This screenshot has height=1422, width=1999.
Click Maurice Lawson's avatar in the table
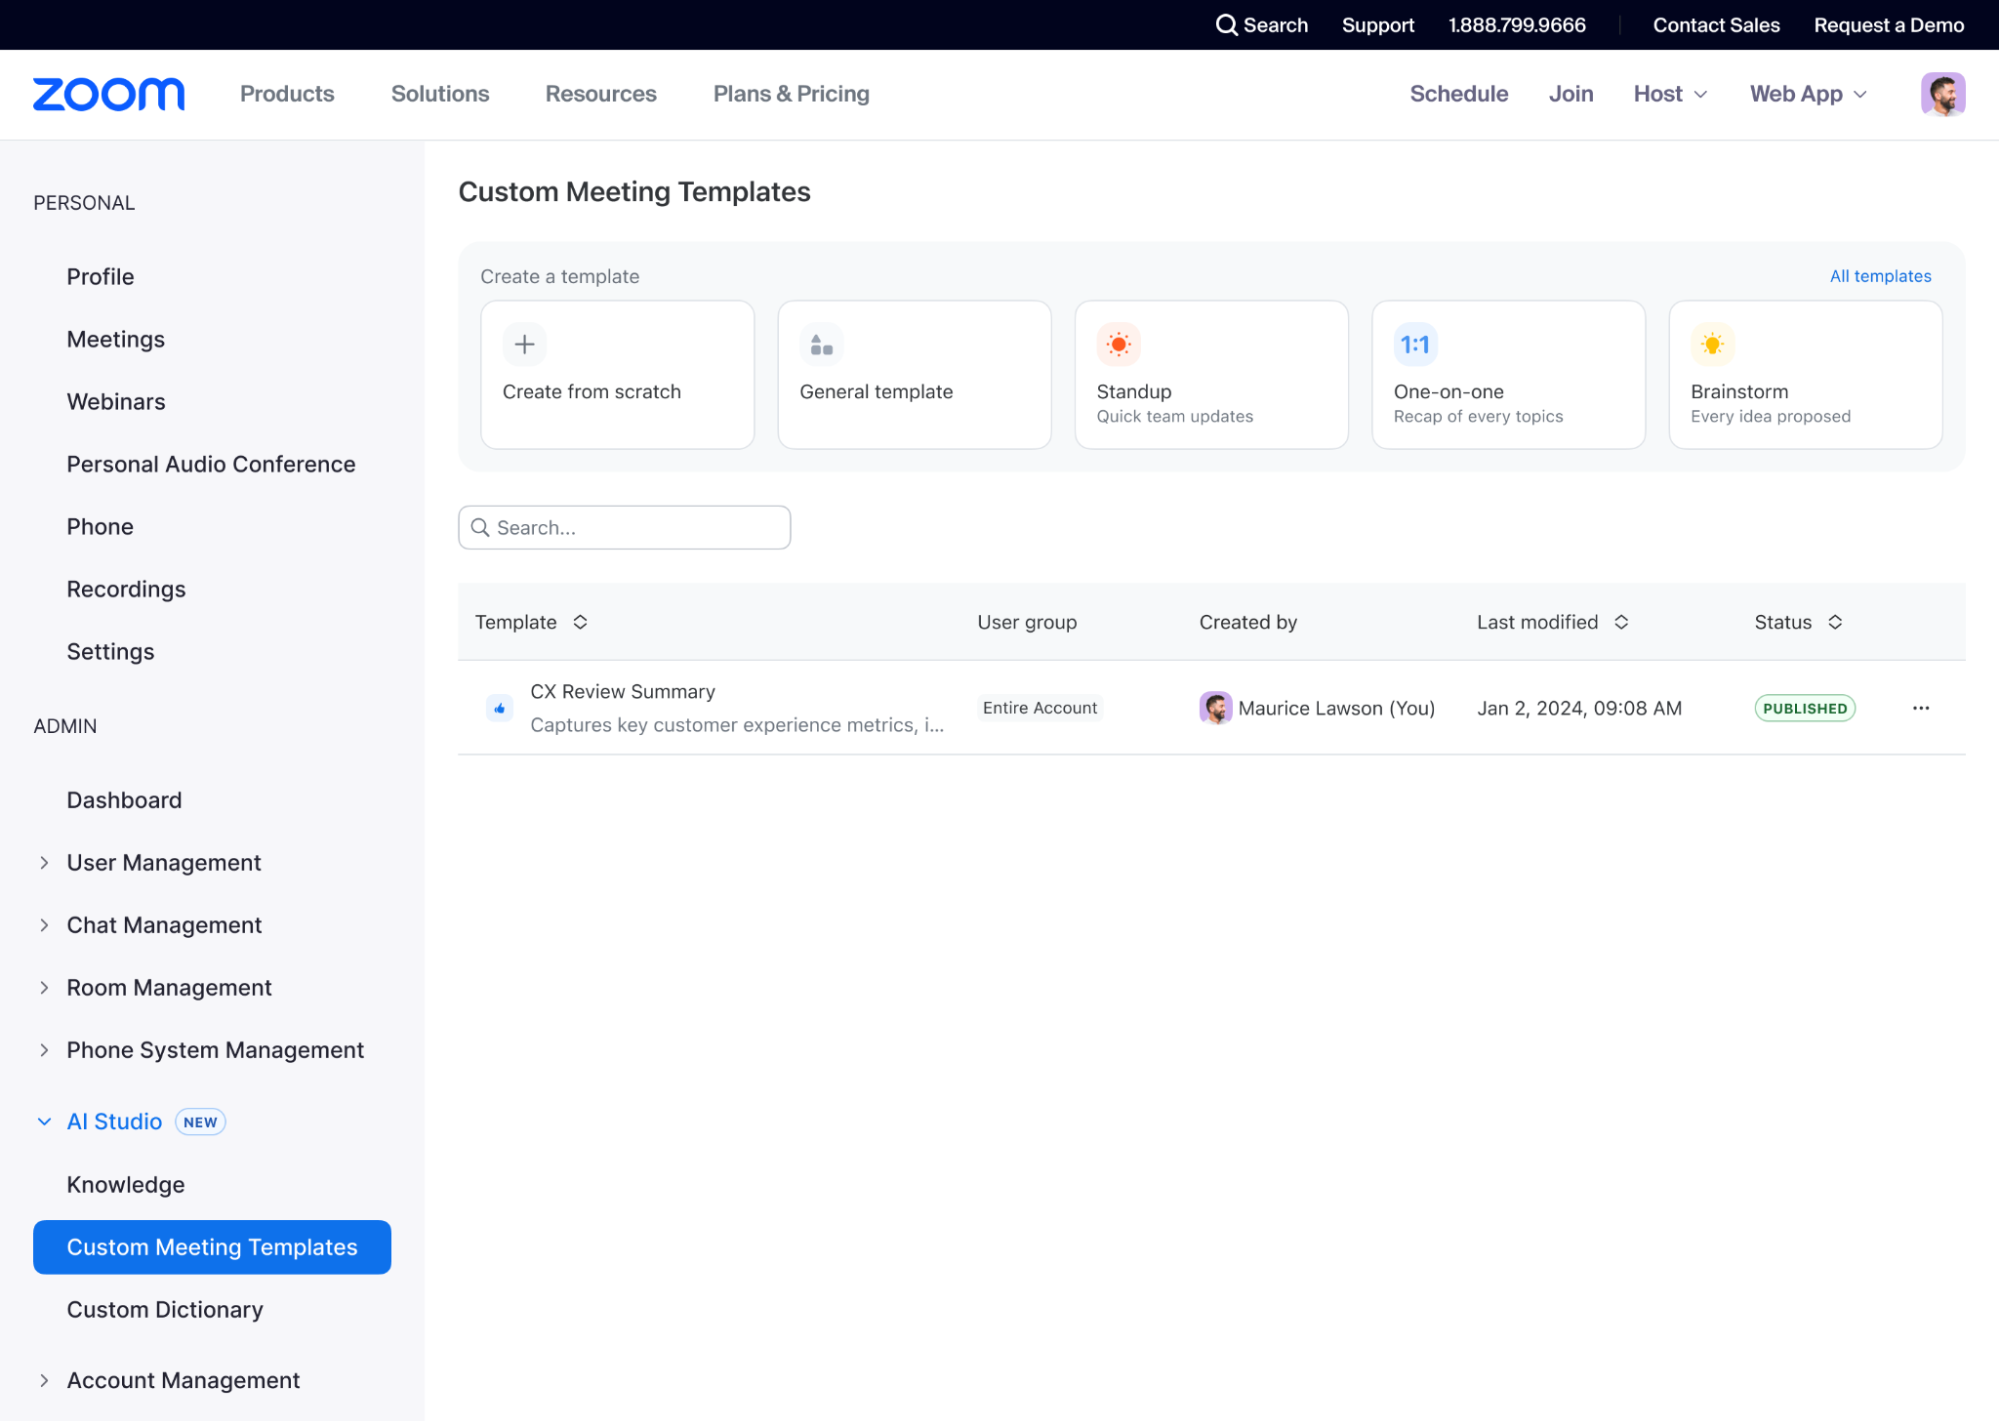pyautogui.click(x=1215, y=708)
